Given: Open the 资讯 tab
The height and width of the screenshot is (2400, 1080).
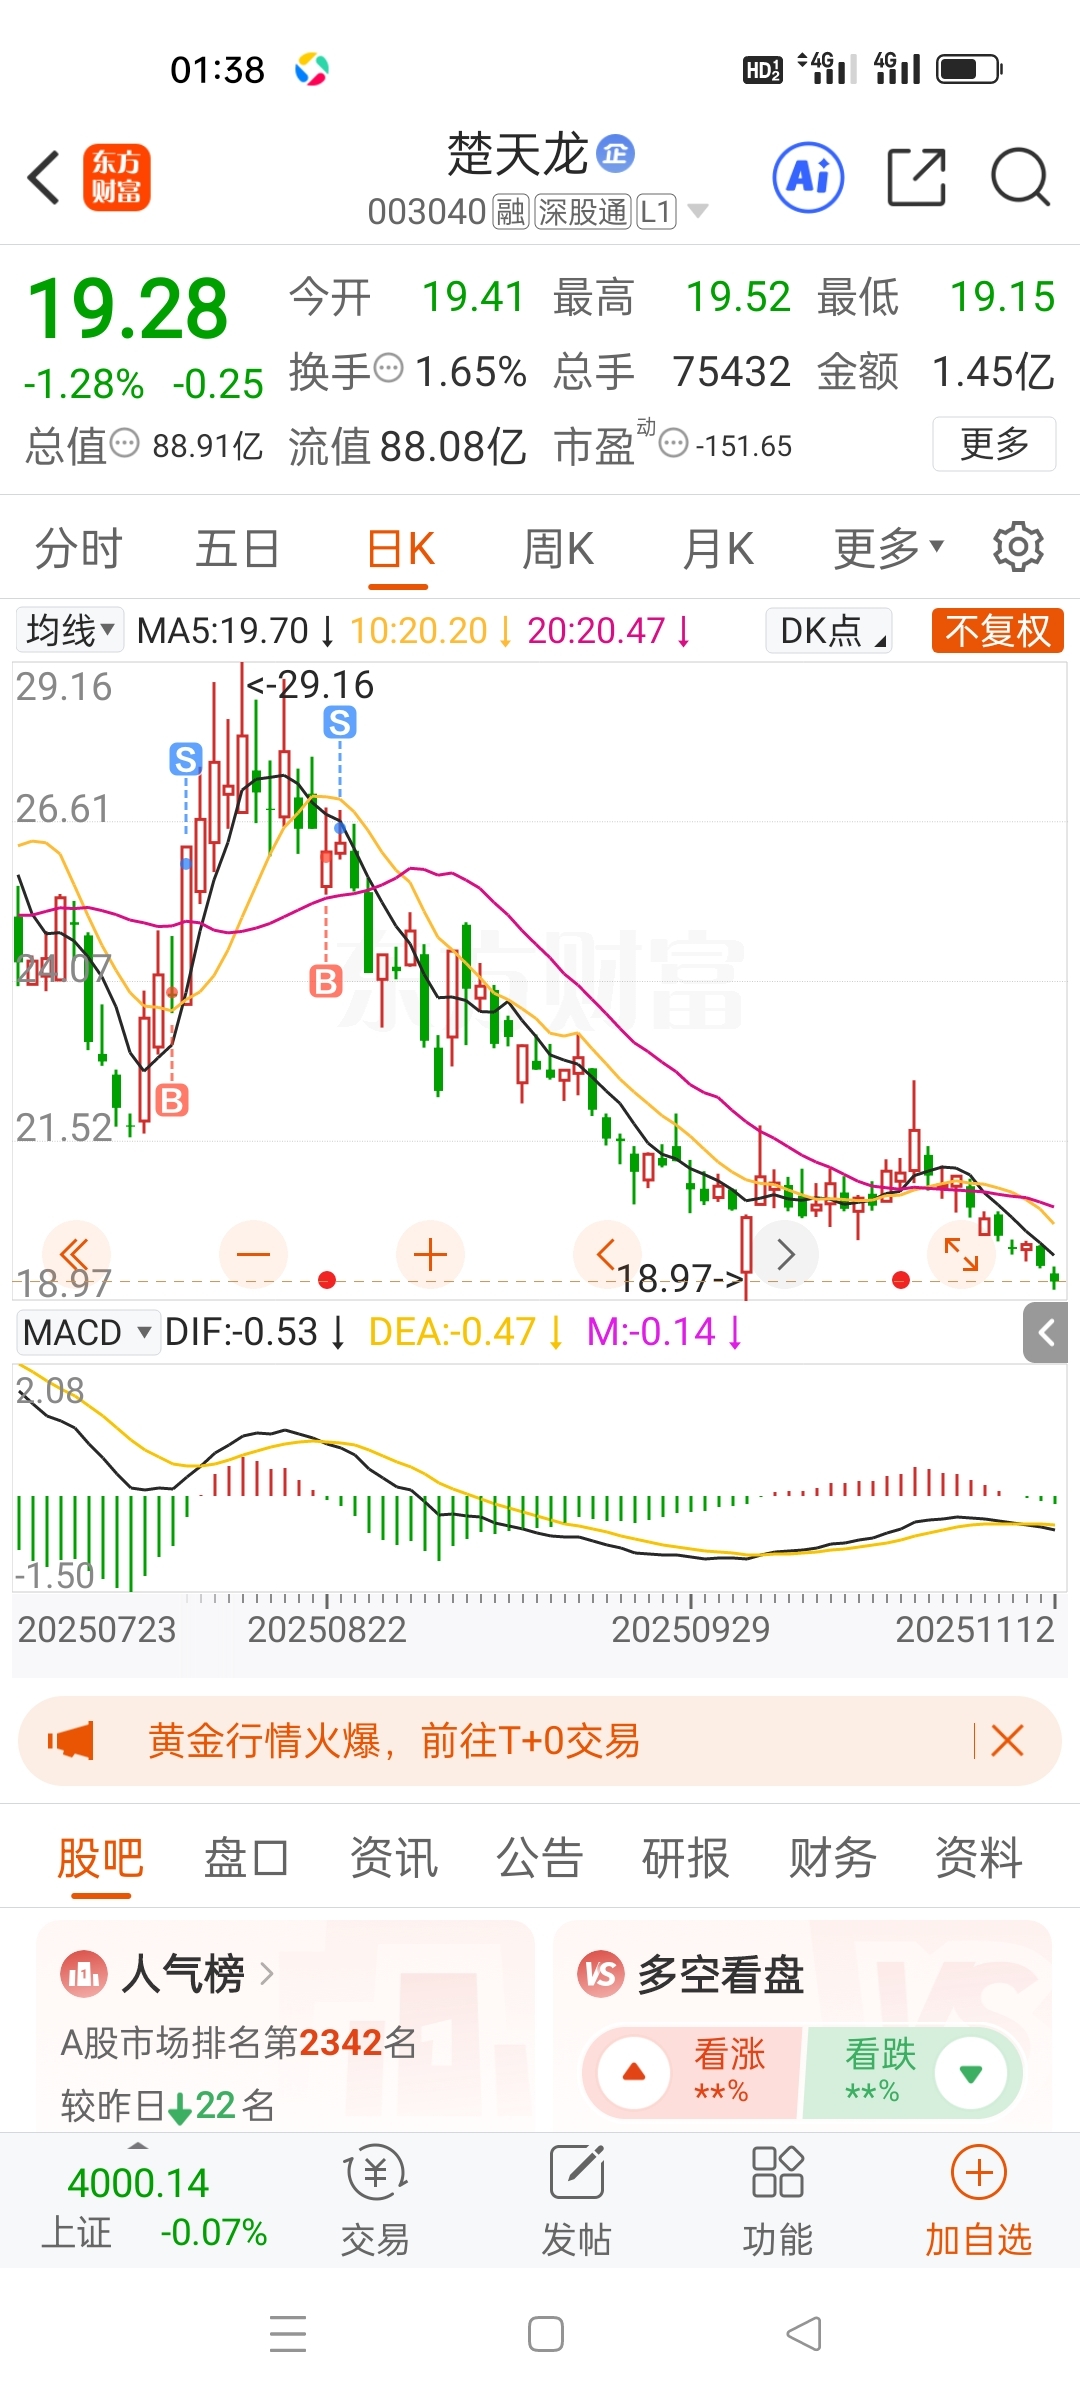Looking at the screenshot, I should coord(393,1859).
